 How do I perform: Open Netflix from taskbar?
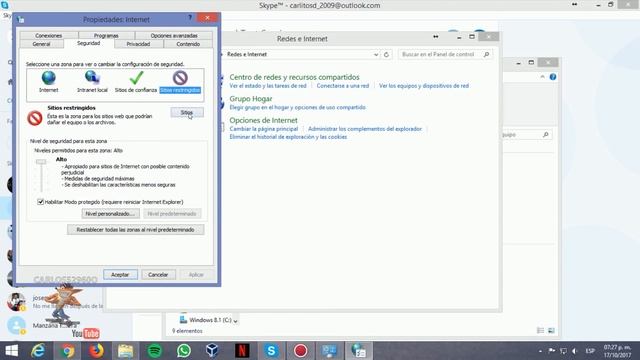242,351
